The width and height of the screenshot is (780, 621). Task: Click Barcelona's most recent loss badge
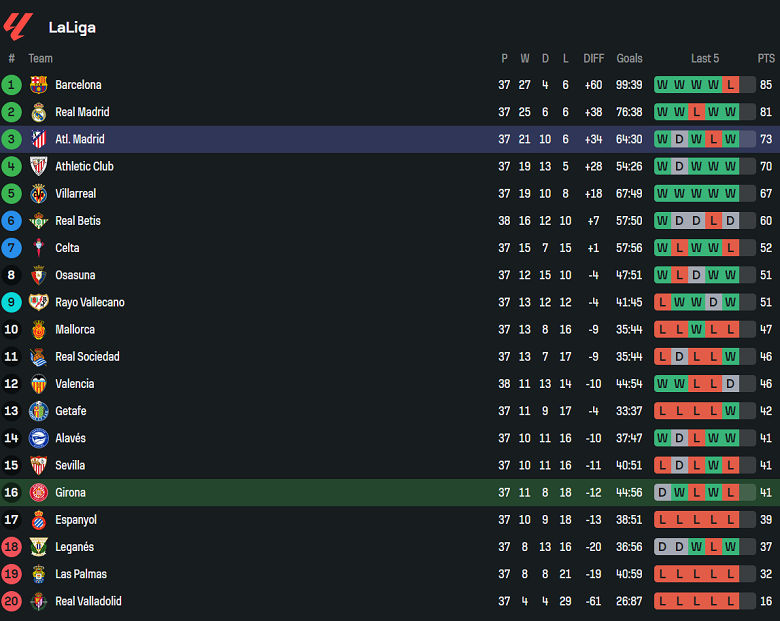tap(731, 85)
